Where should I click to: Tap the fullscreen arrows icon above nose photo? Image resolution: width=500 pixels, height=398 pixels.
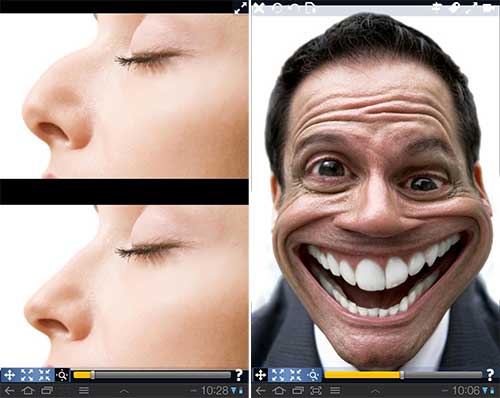(x=241, y=8)
